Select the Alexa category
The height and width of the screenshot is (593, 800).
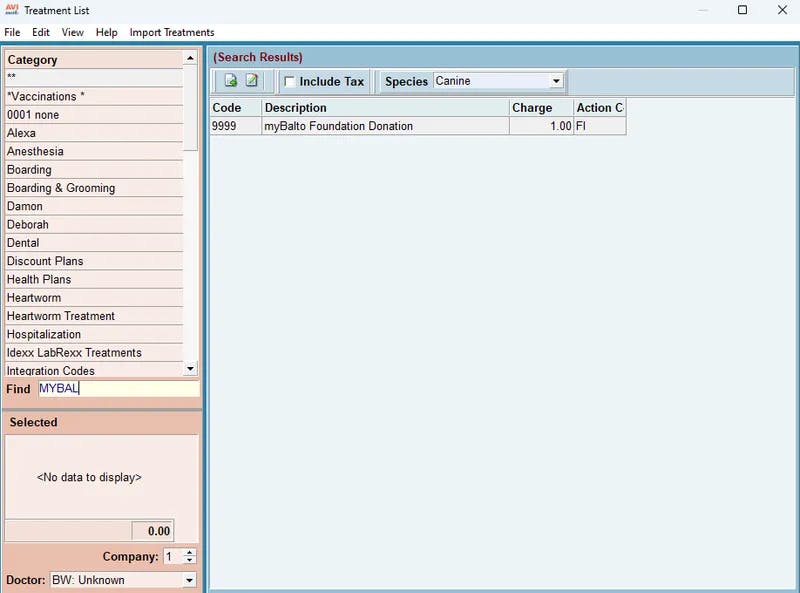pos(94,133)
